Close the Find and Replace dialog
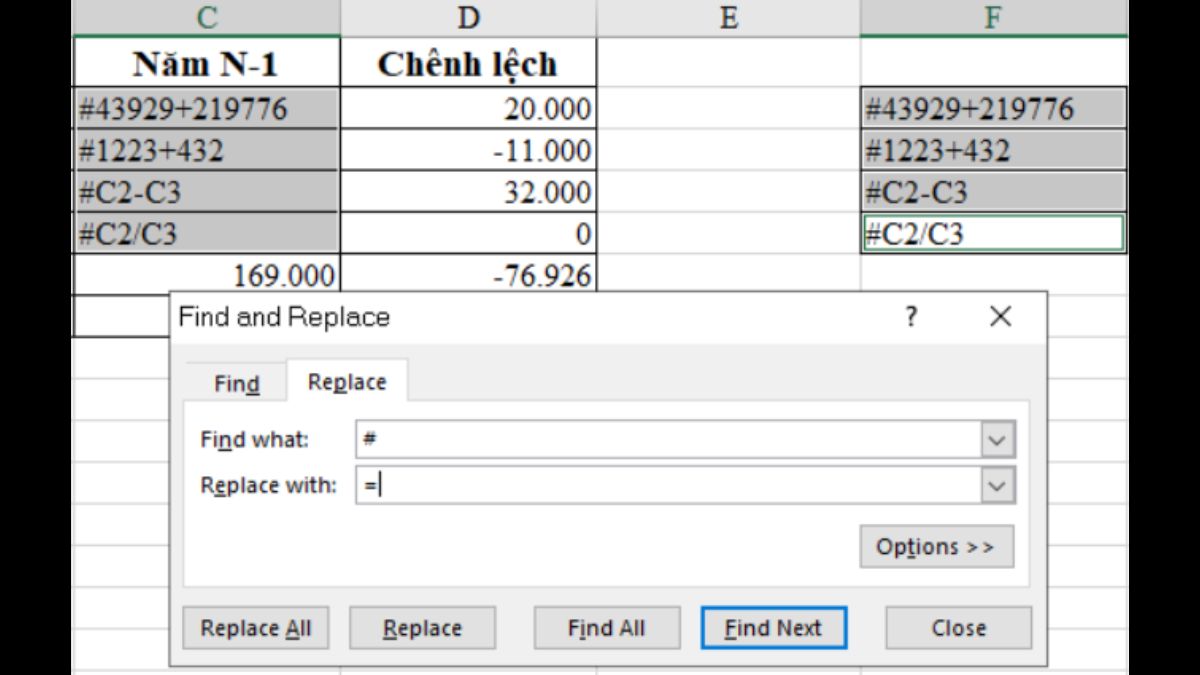 (957, 628)
